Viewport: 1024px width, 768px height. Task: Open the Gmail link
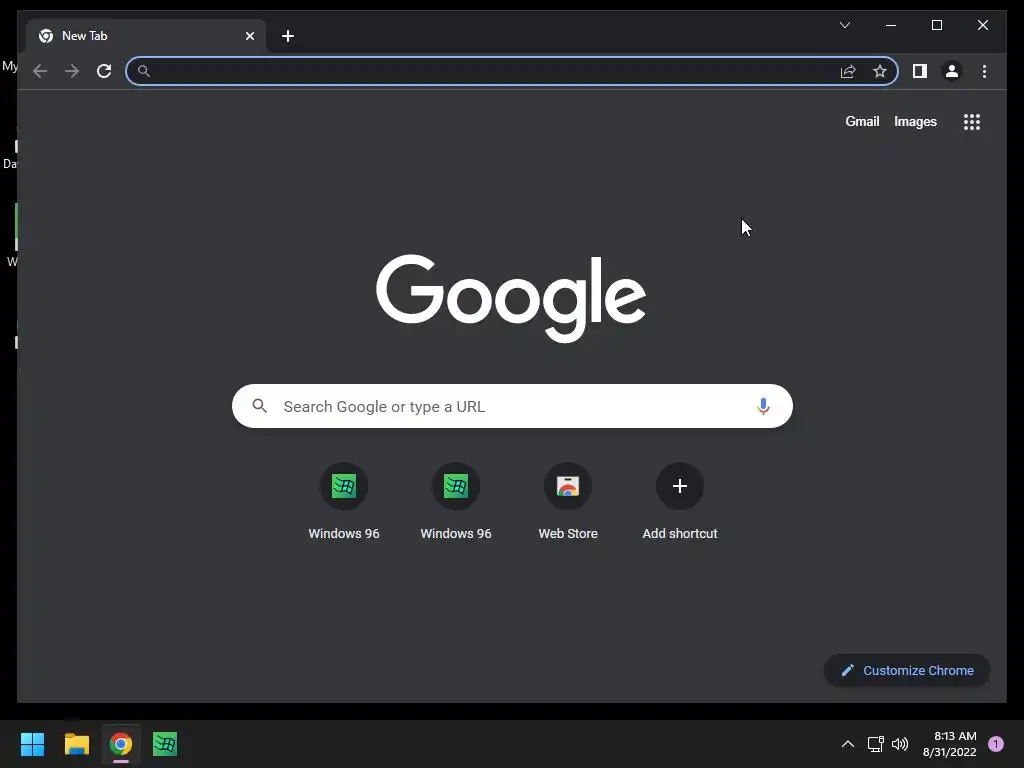(862, 121)
